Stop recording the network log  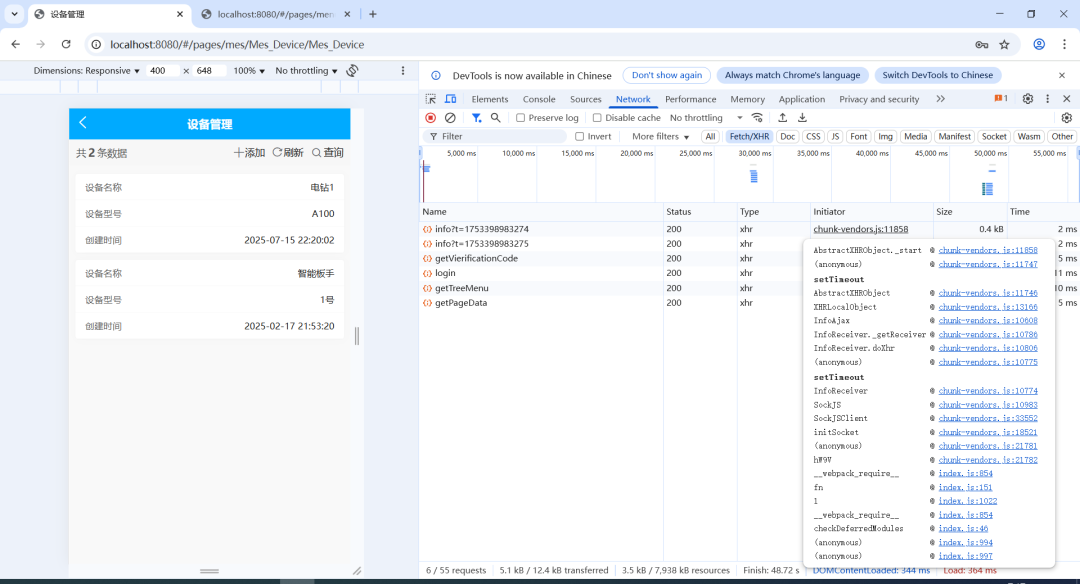point(431,118)
